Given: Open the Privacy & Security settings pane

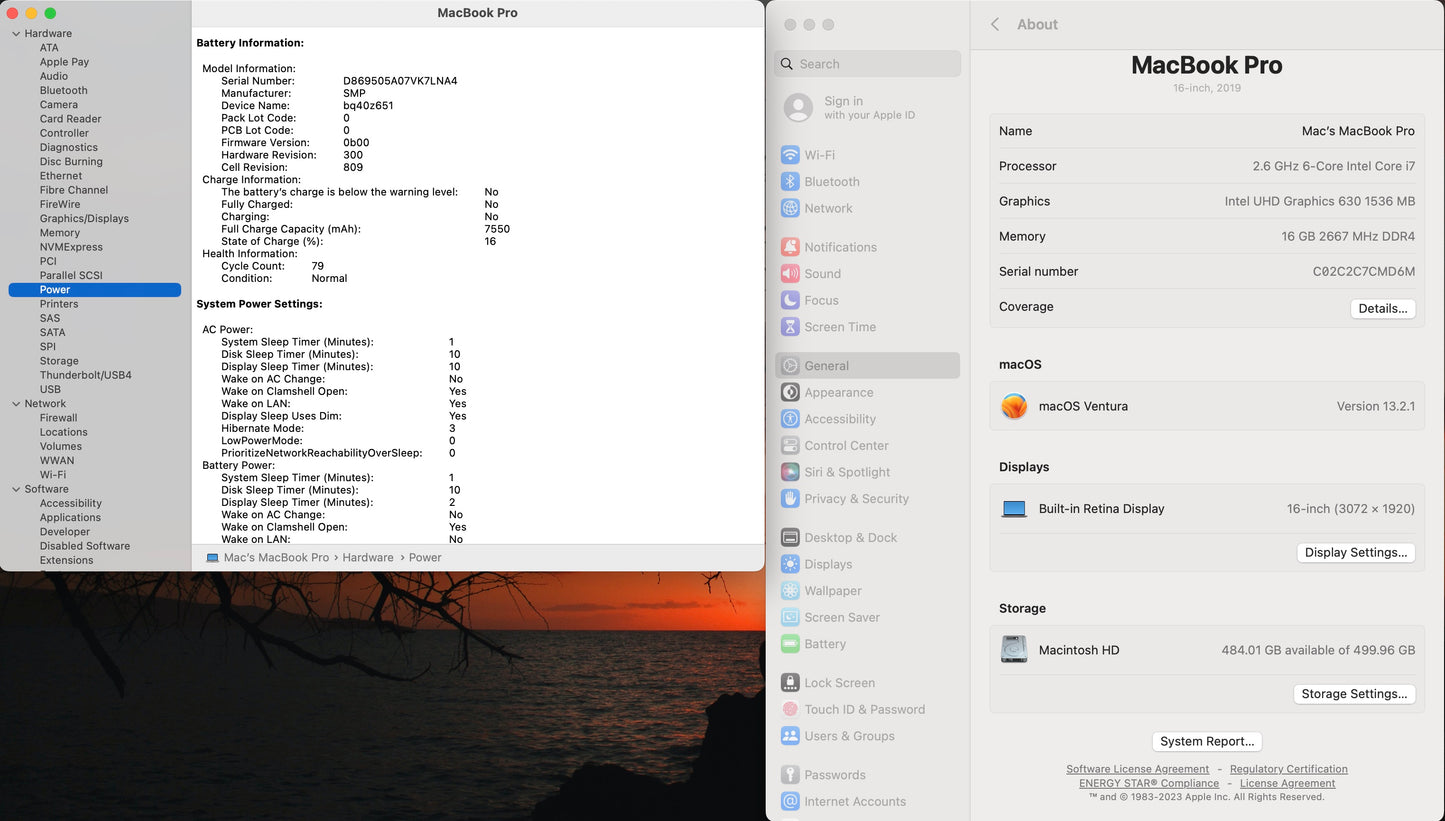Looking at the screenshot, I should click(856, 499).
